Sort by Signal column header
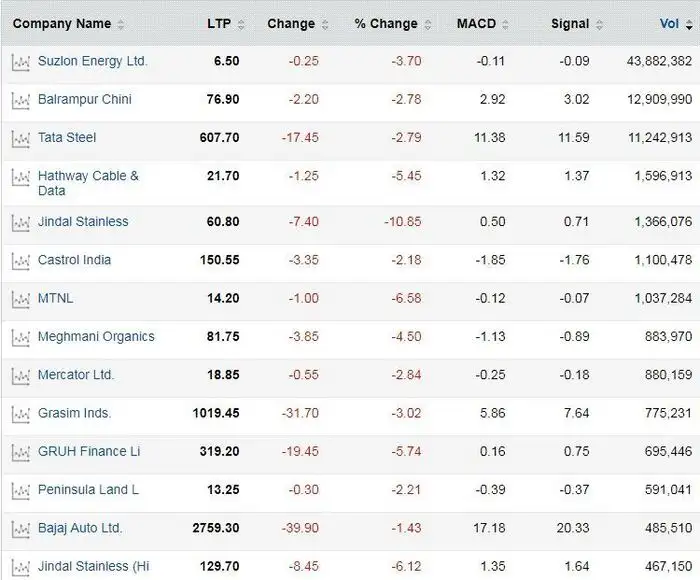 pos(569,24)
